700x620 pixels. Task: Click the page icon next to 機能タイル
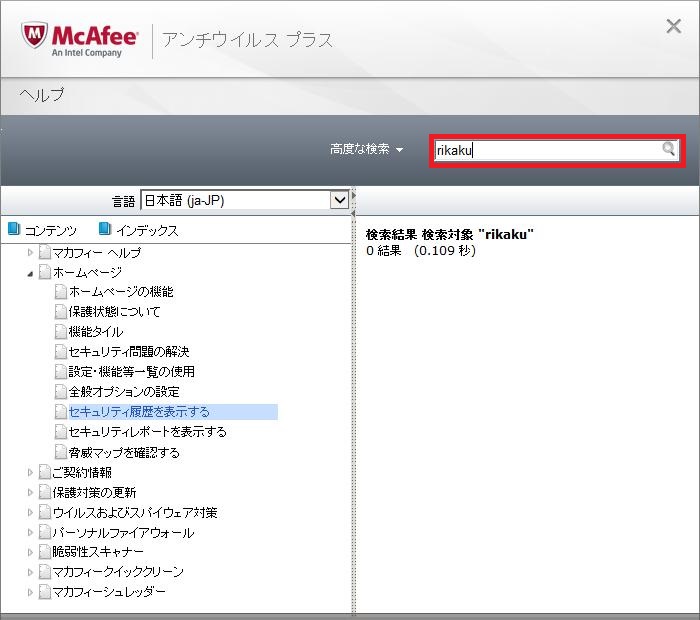click(x=61, y=332)
